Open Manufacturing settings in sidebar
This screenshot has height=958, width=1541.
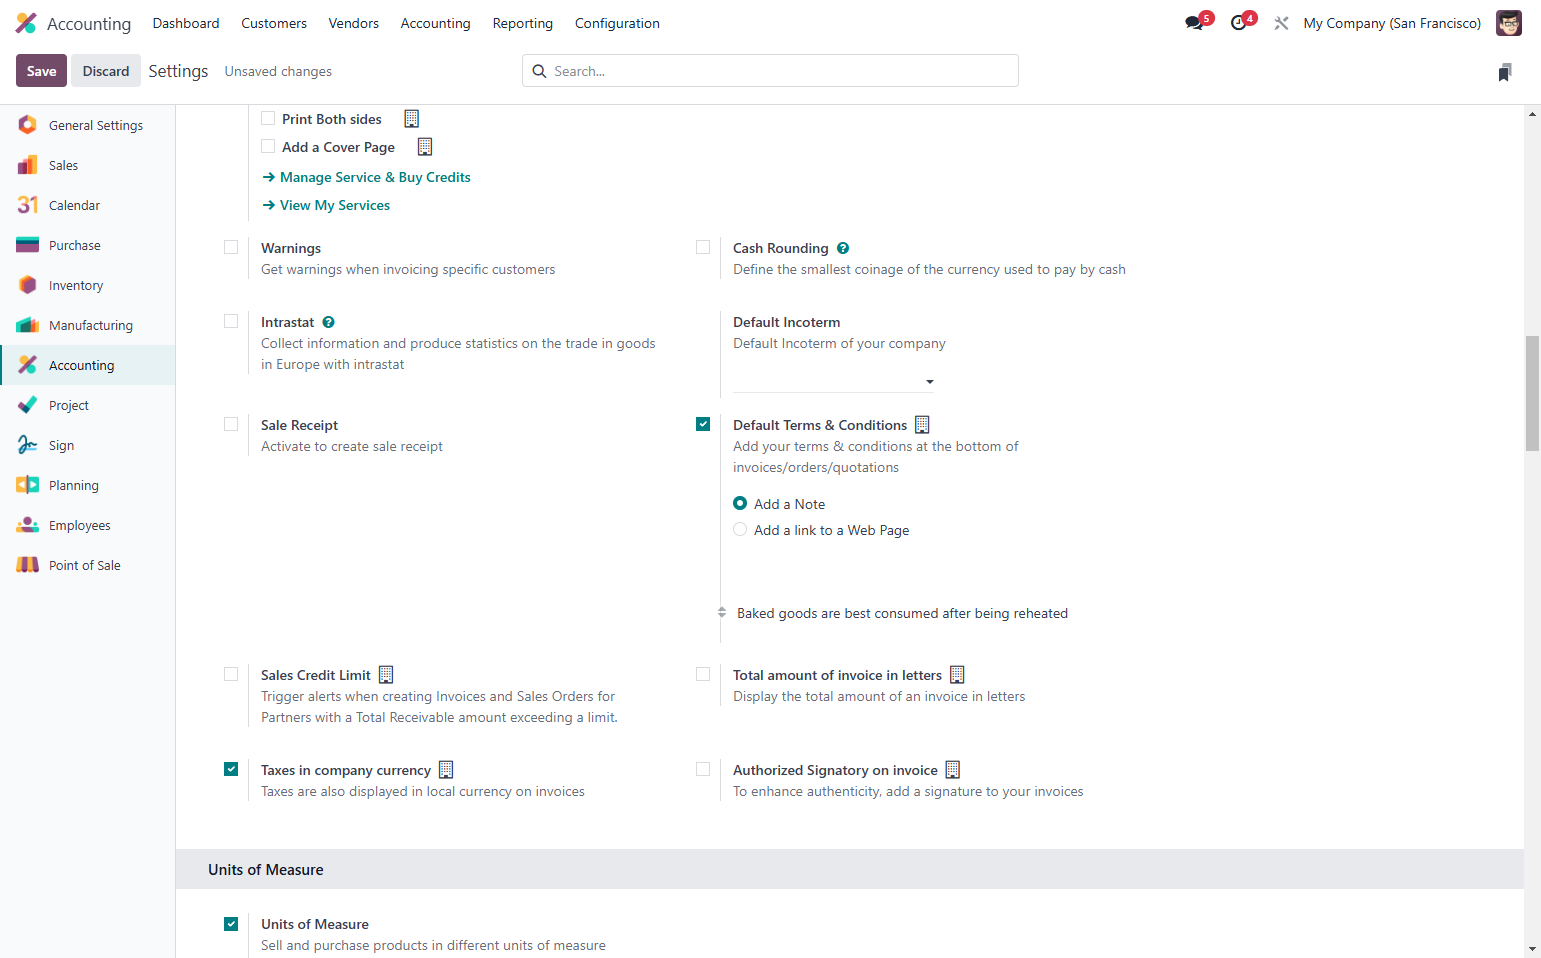click(88, 325)
